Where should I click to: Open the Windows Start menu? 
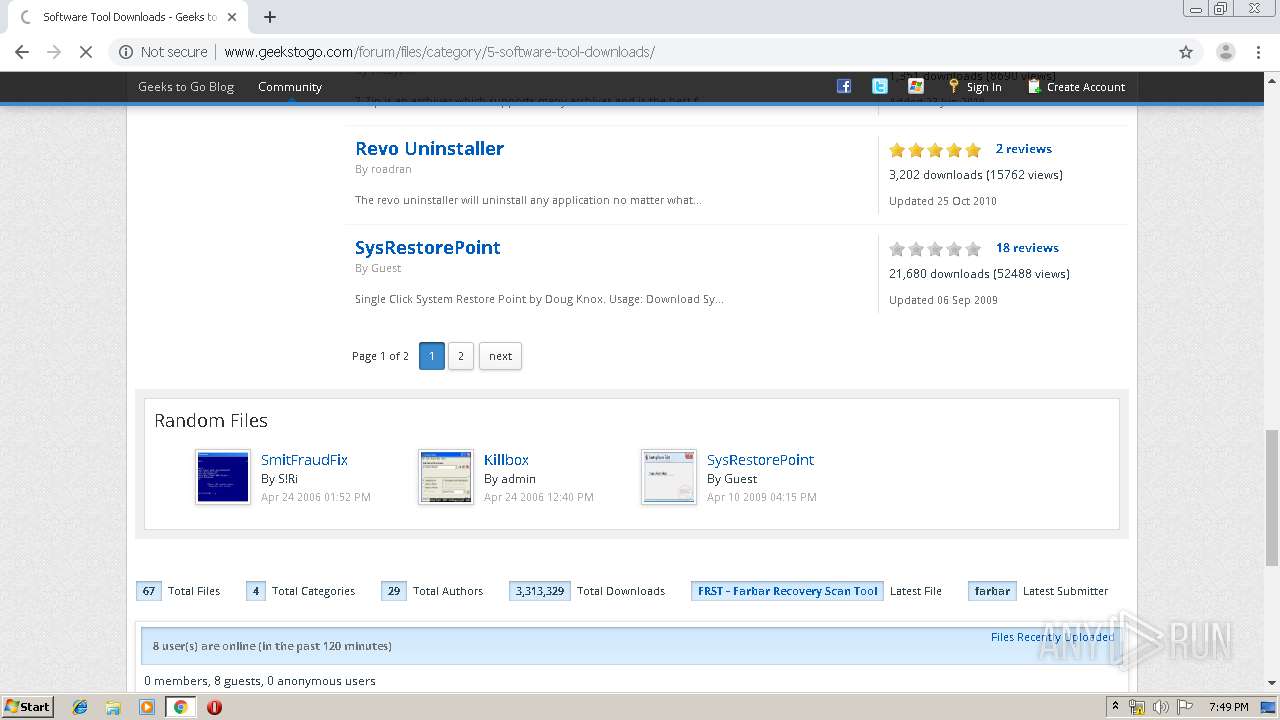pyautogui.click(x=28, y=706)
